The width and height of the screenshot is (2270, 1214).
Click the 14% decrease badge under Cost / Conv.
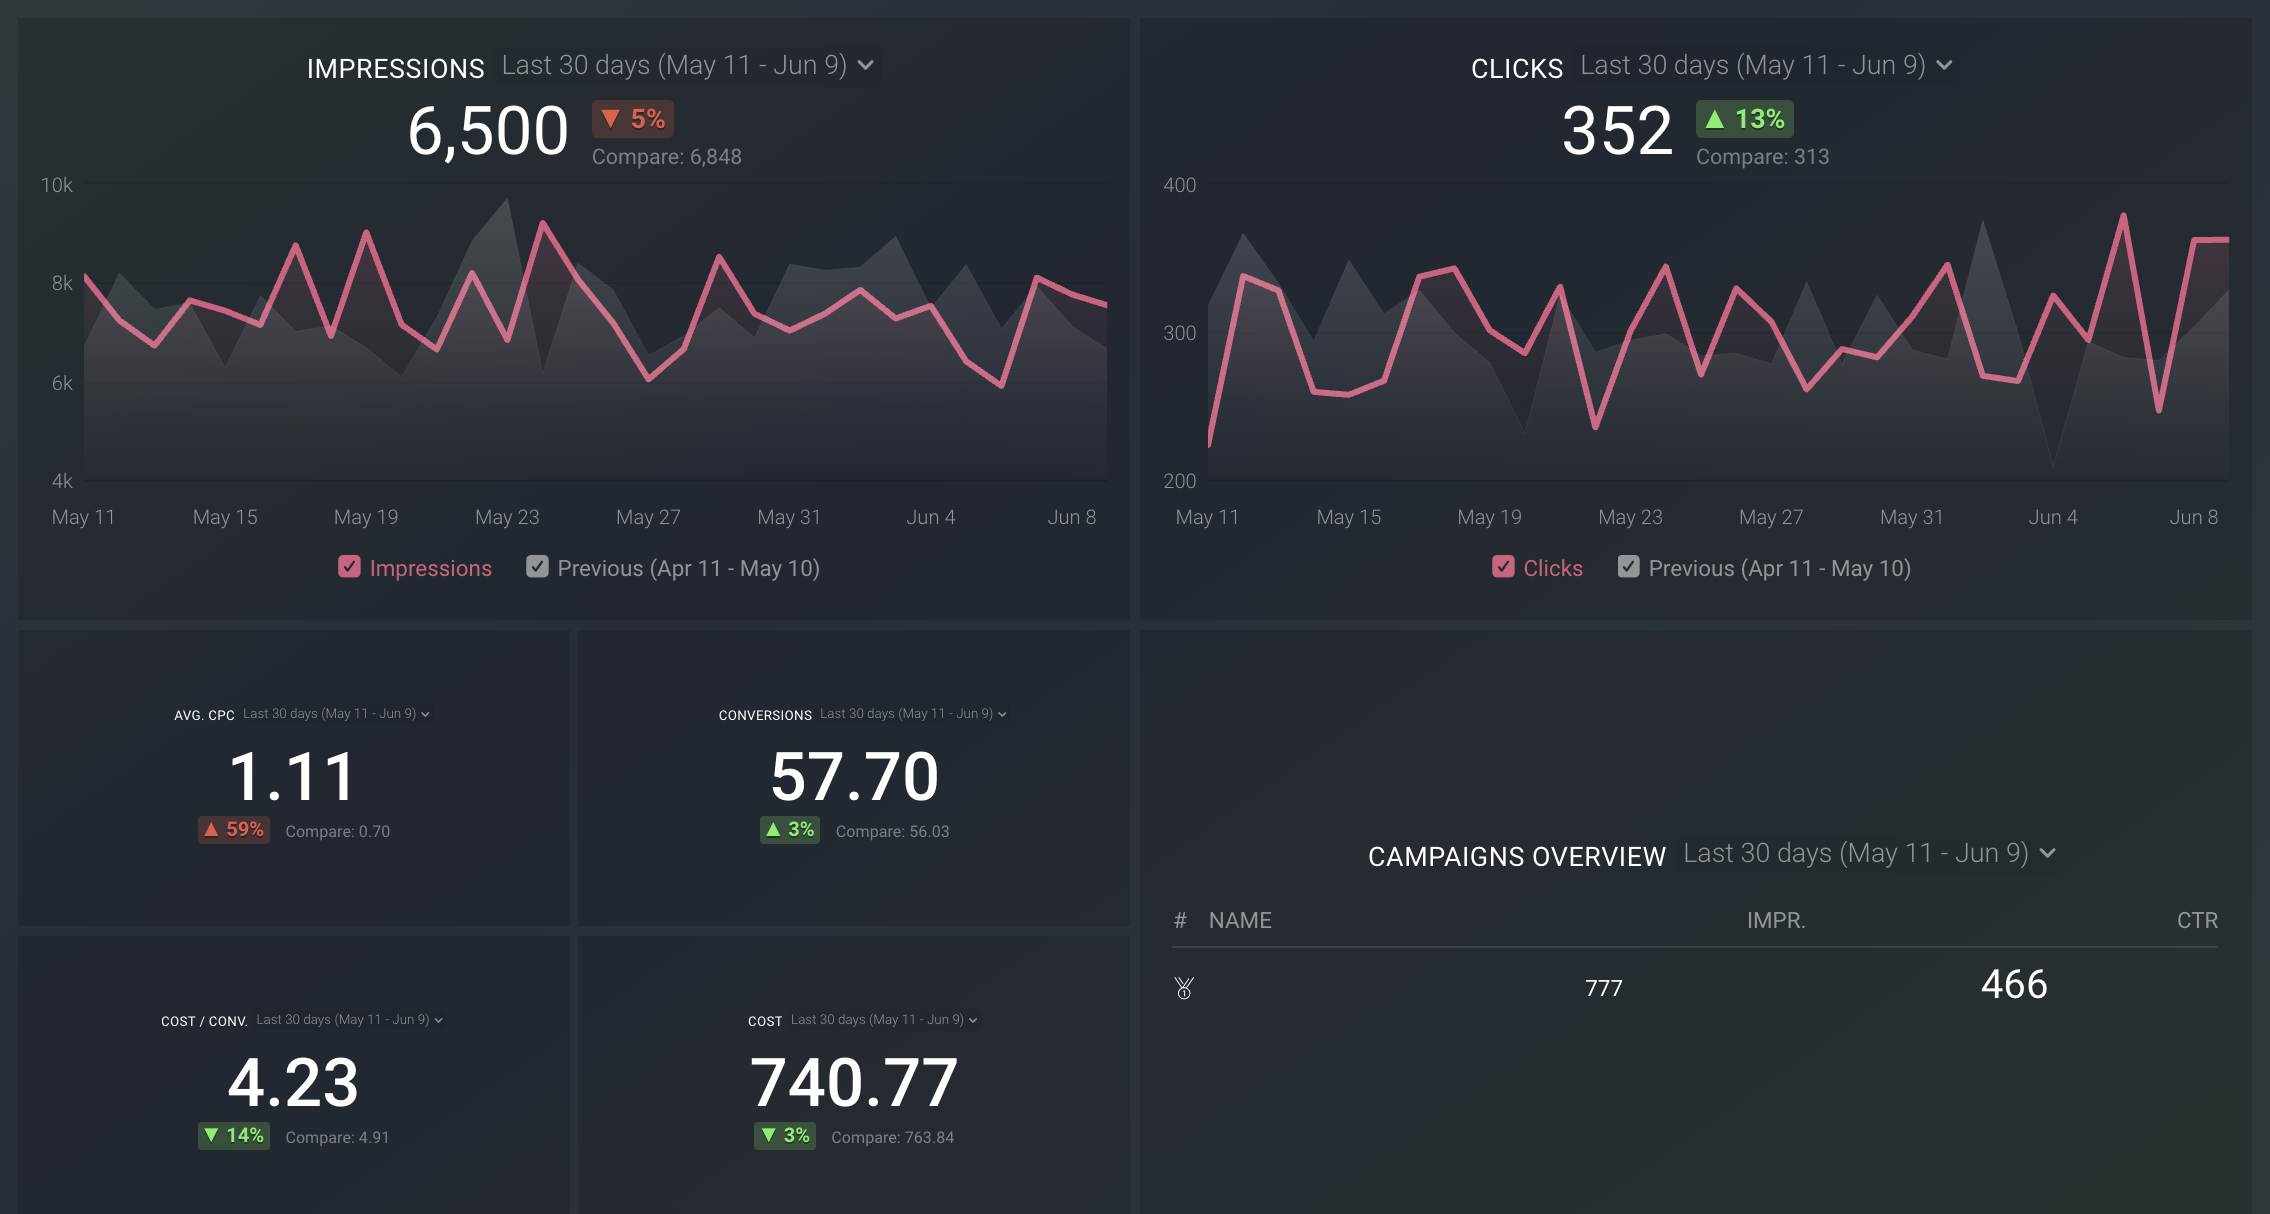click(234, 1135)
